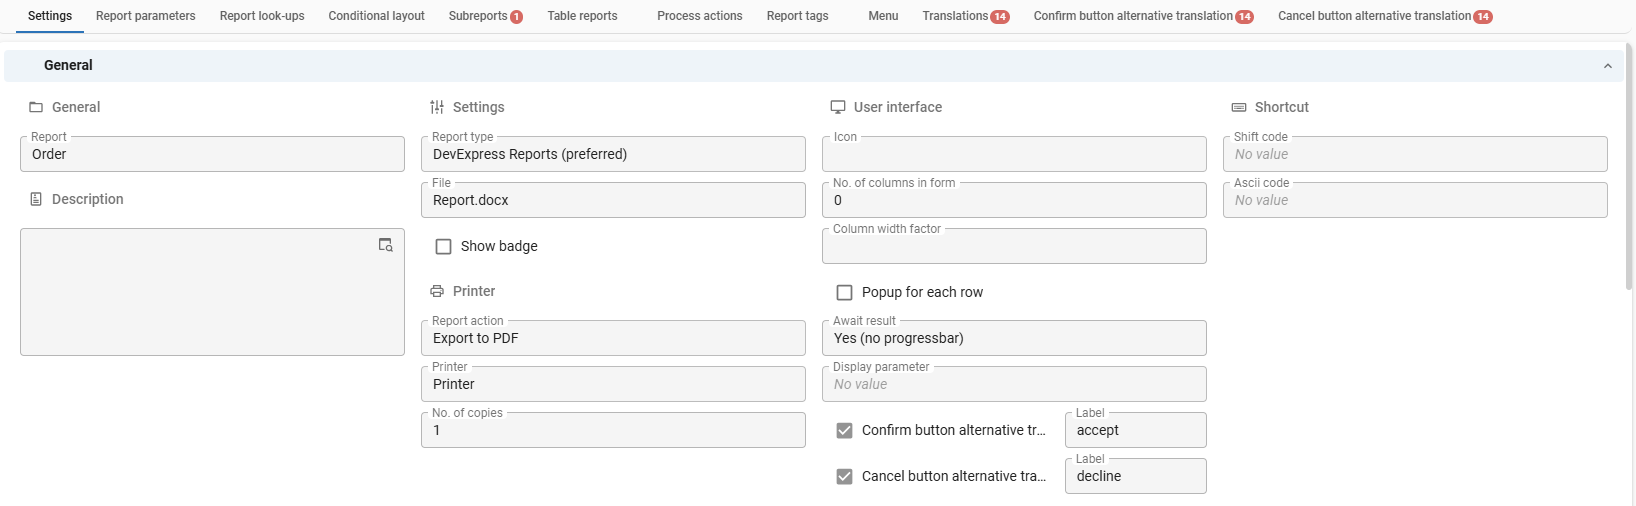Collapse the General section chevron
1636x506 pixels.
pos(1607,66)
